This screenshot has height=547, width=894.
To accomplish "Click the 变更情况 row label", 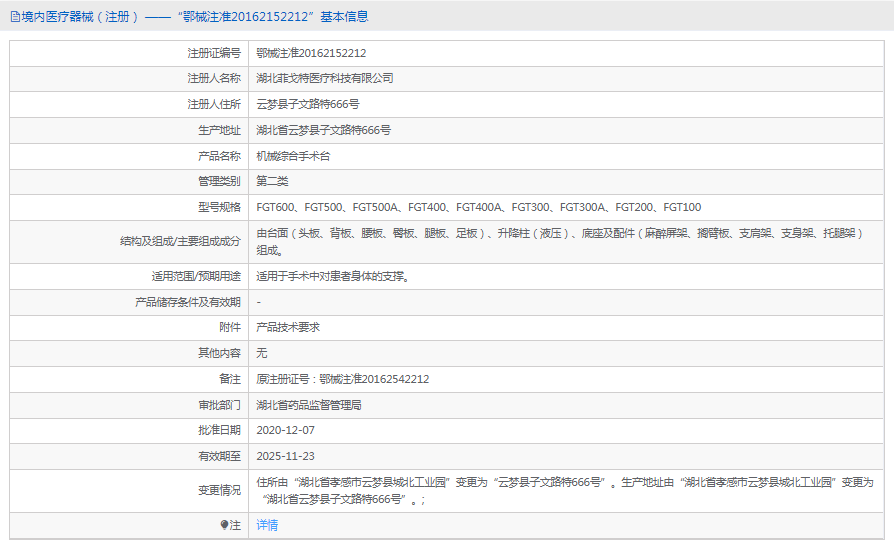I will (x=220, y=491).
